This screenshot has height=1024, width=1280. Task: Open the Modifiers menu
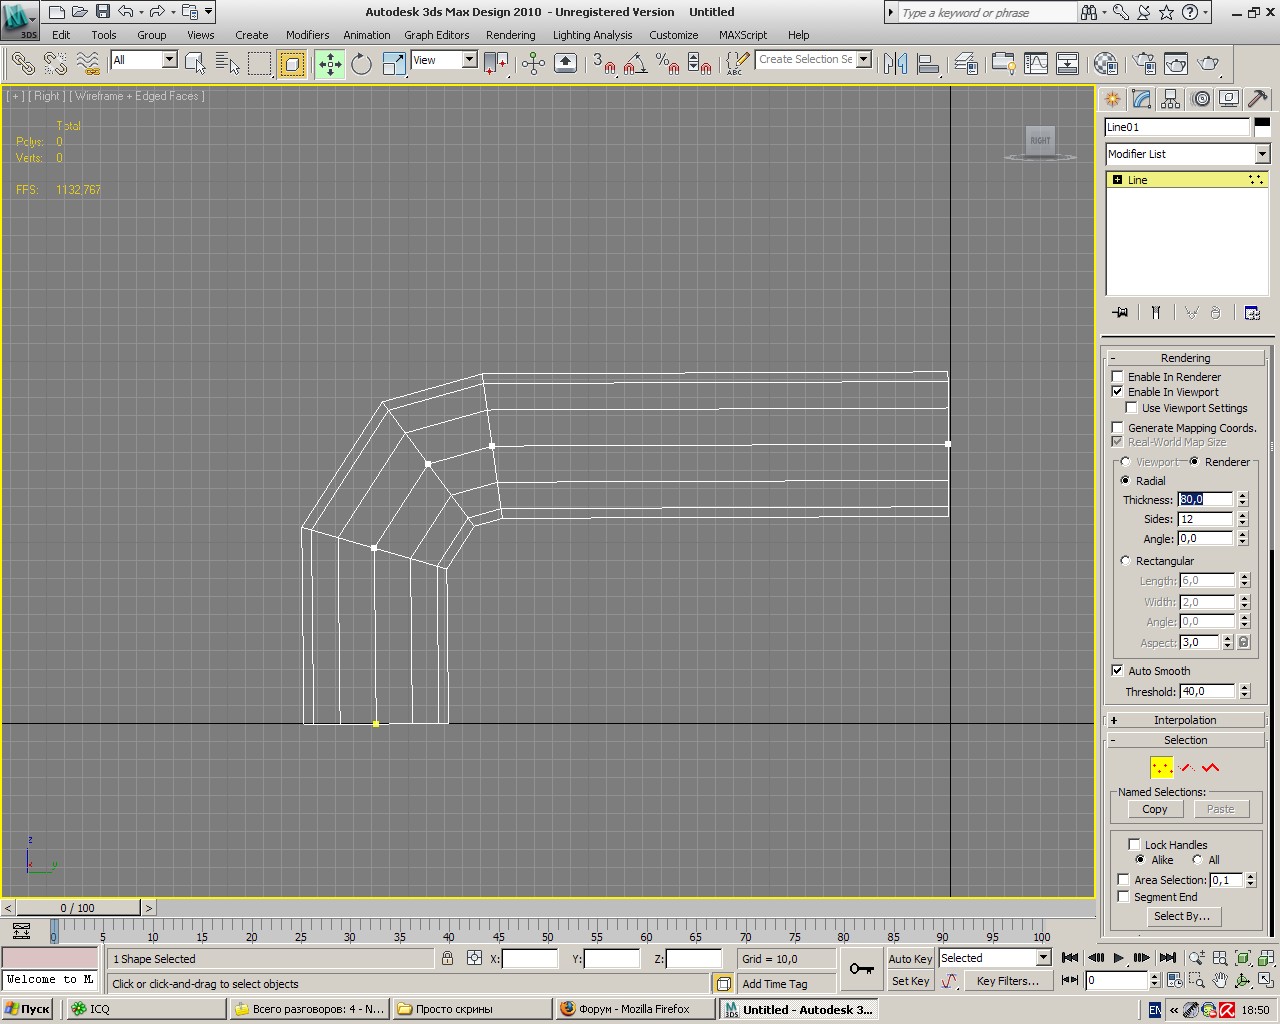pyautogui.click(x=307, y=35)
